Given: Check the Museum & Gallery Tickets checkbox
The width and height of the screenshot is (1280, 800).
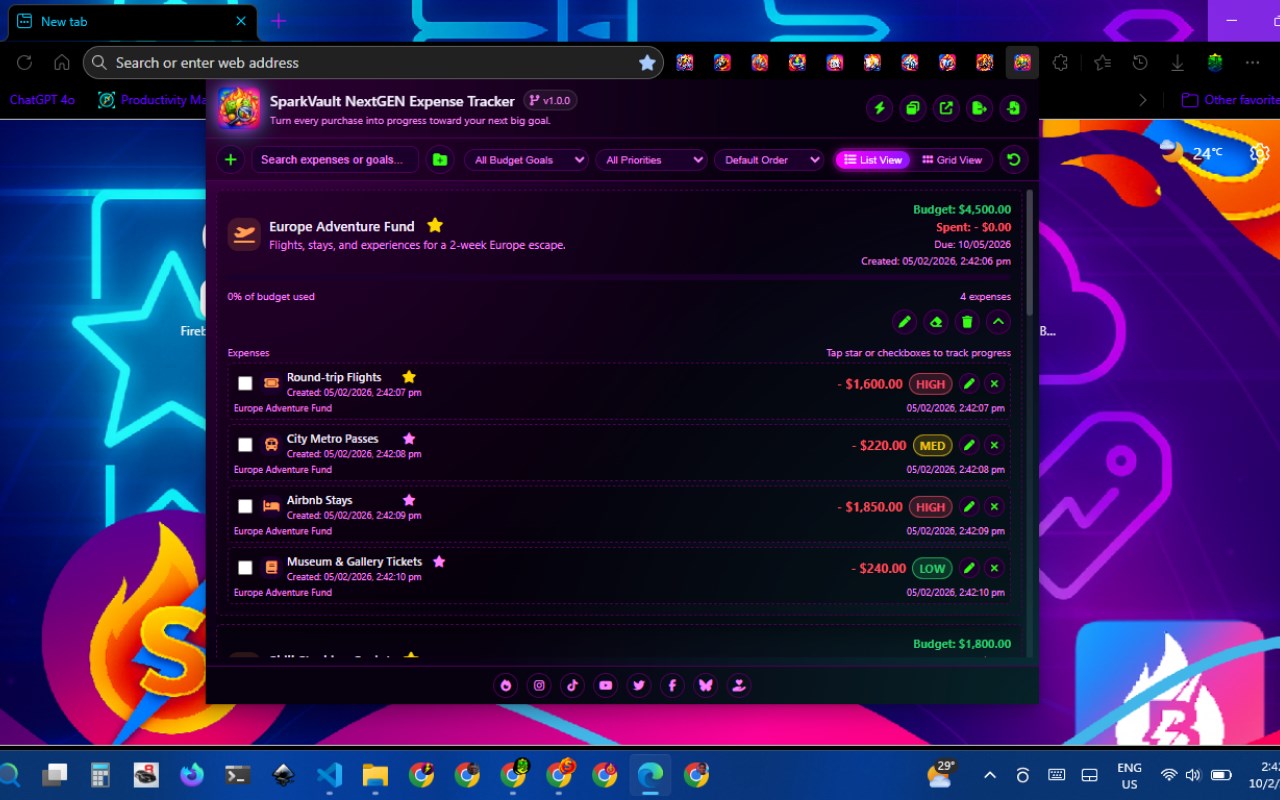Looking at the screenshot, I should click(x=245, y=568).
